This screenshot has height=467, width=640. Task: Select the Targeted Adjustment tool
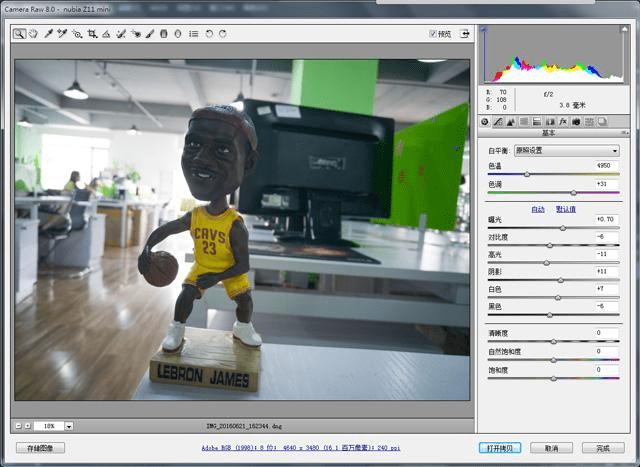[77, 34]
